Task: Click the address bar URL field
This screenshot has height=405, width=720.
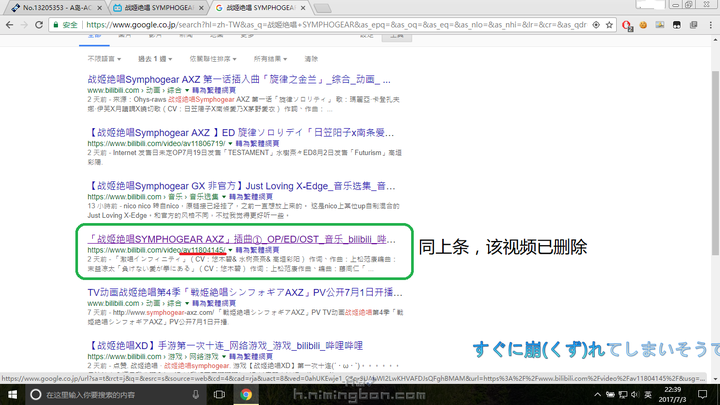Action: click(335, 25)
